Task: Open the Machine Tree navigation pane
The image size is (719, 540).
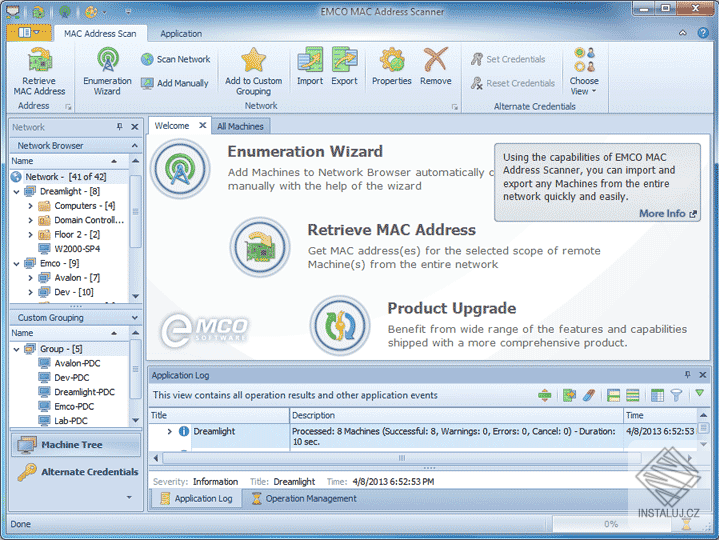Action: [x=75, y=445]
